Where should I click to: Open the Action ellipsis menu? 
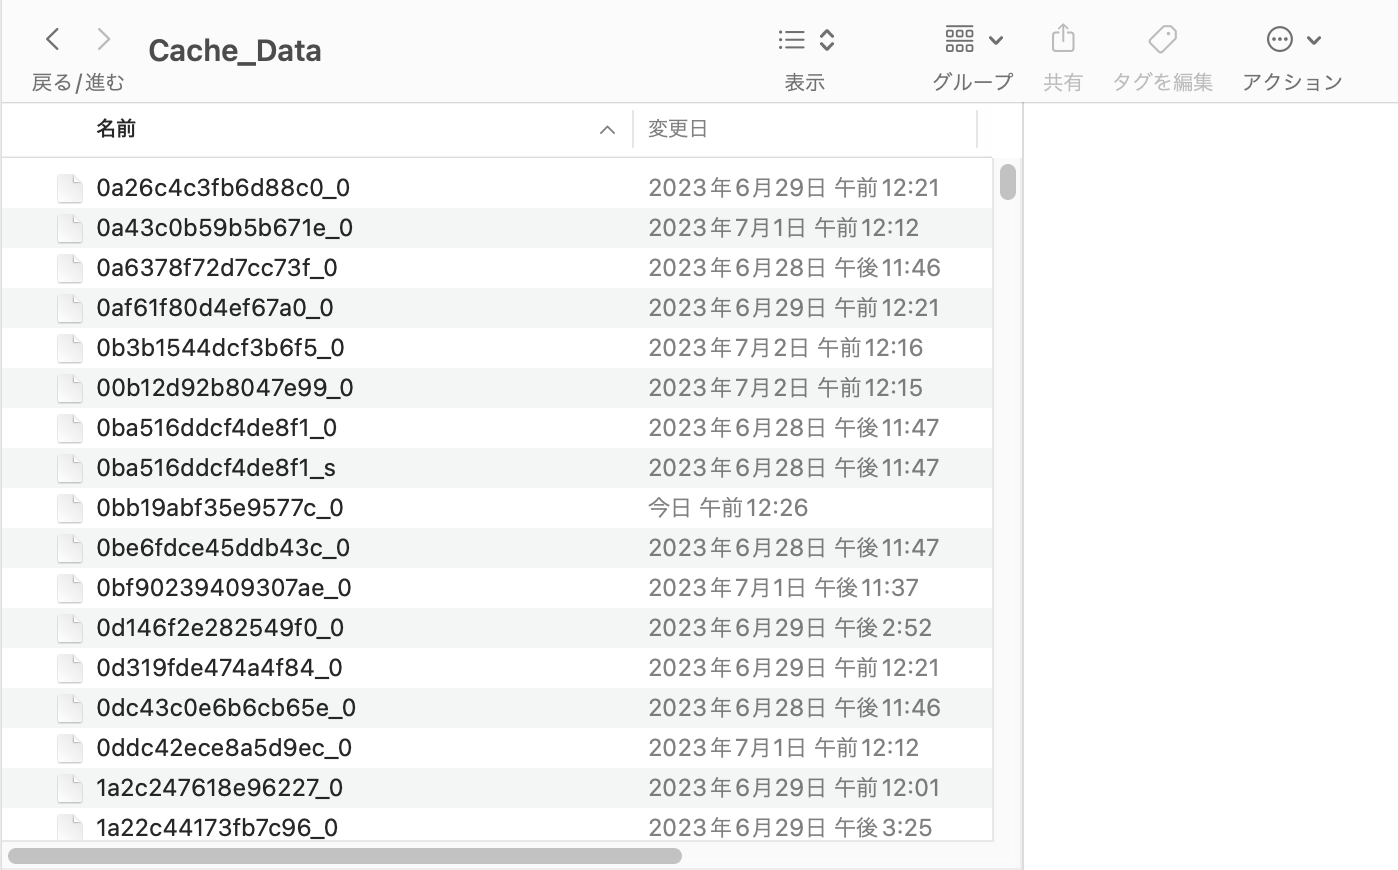click(x=1291, y=40)
